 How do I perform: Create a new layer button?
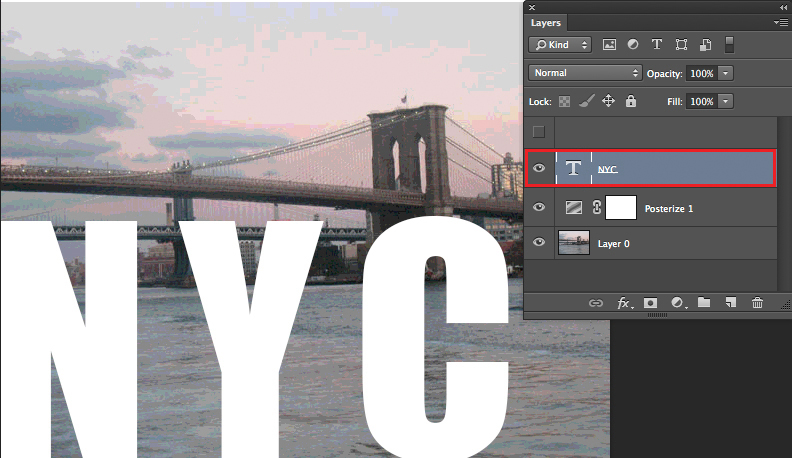731,303
